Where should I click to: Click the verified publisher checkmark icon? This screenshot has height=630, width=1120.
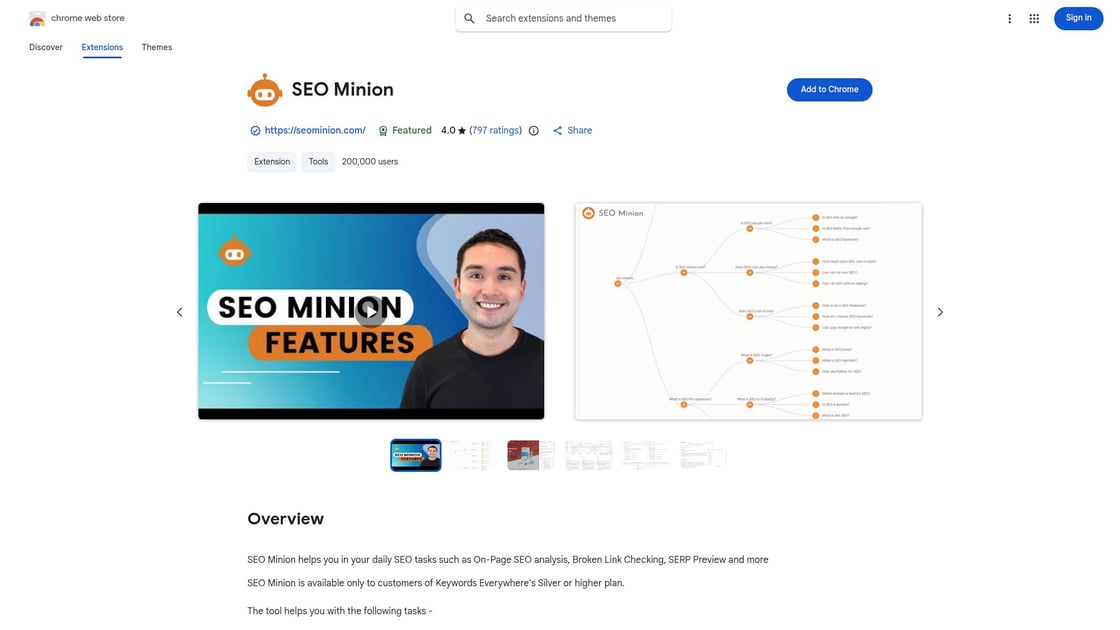[x=255, y=131]
